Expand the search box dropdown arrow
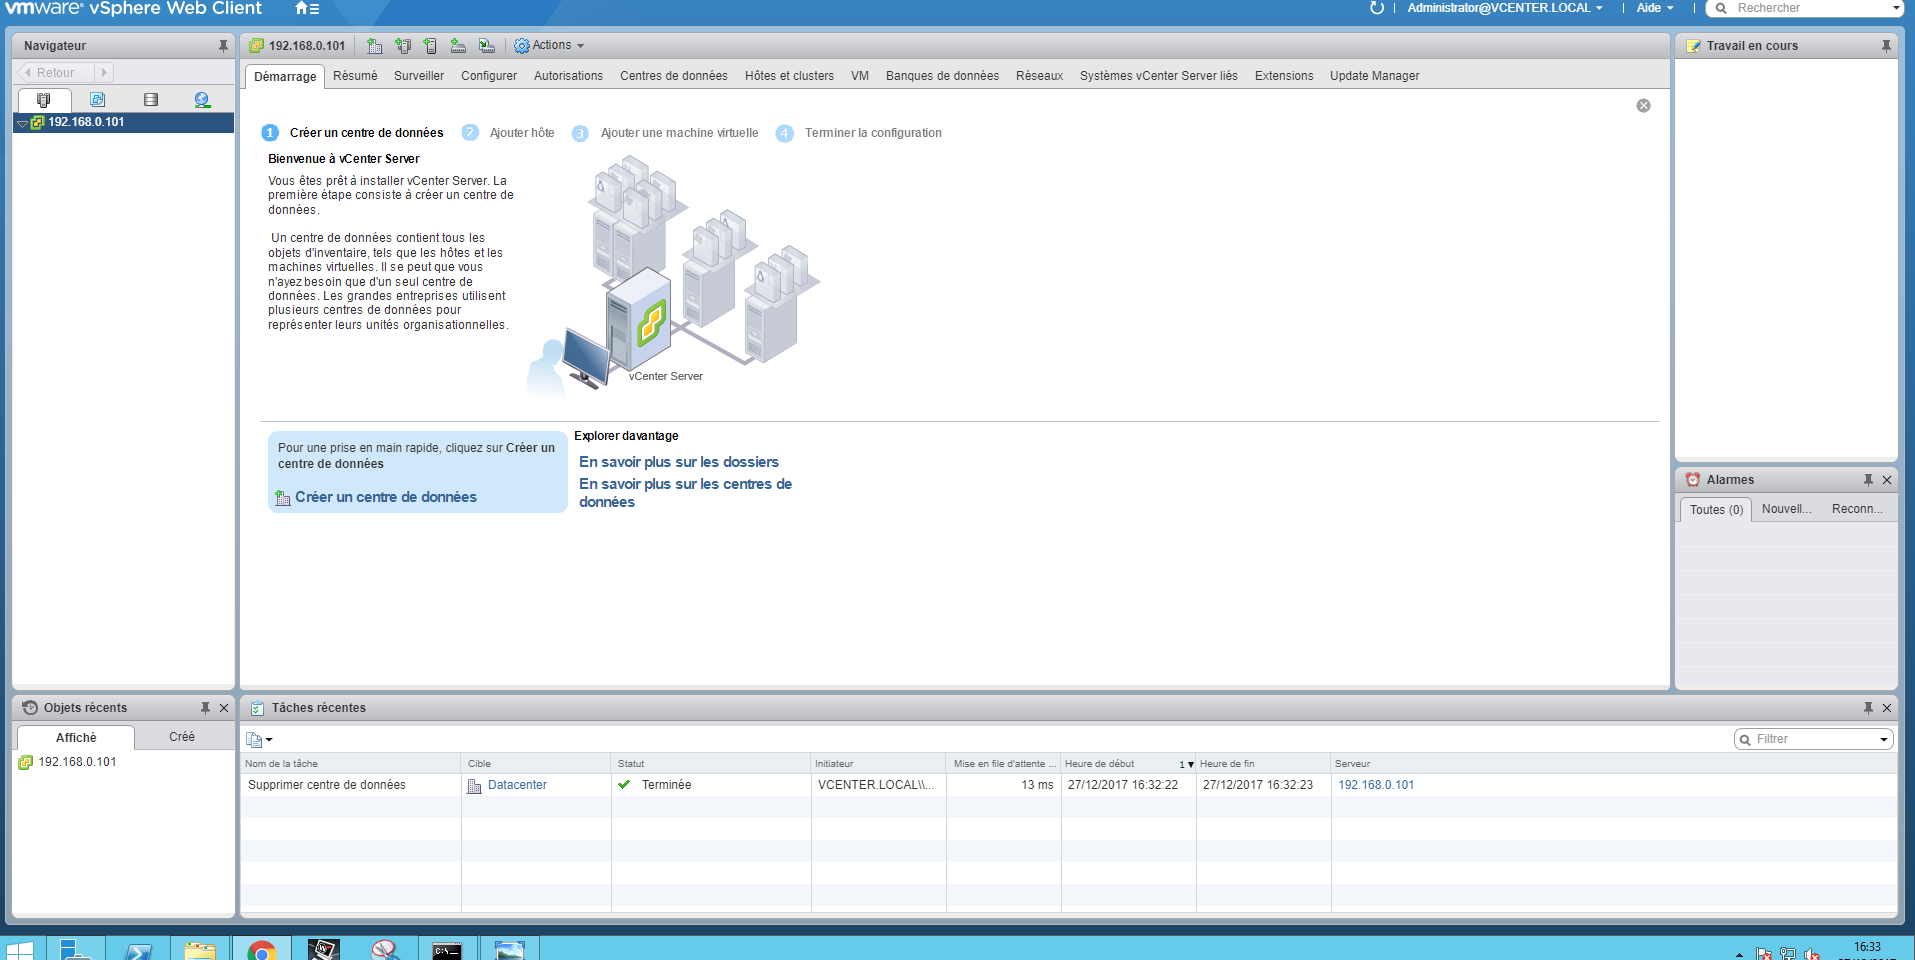 (x=1896, y=8)
